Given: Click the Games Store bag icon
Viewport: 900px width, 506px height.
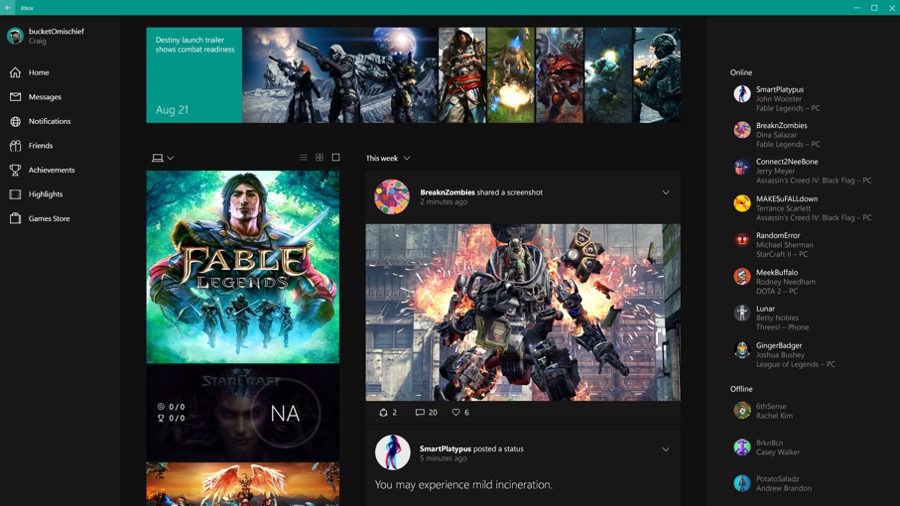Looking at the screenshot, I should [15, 218].
